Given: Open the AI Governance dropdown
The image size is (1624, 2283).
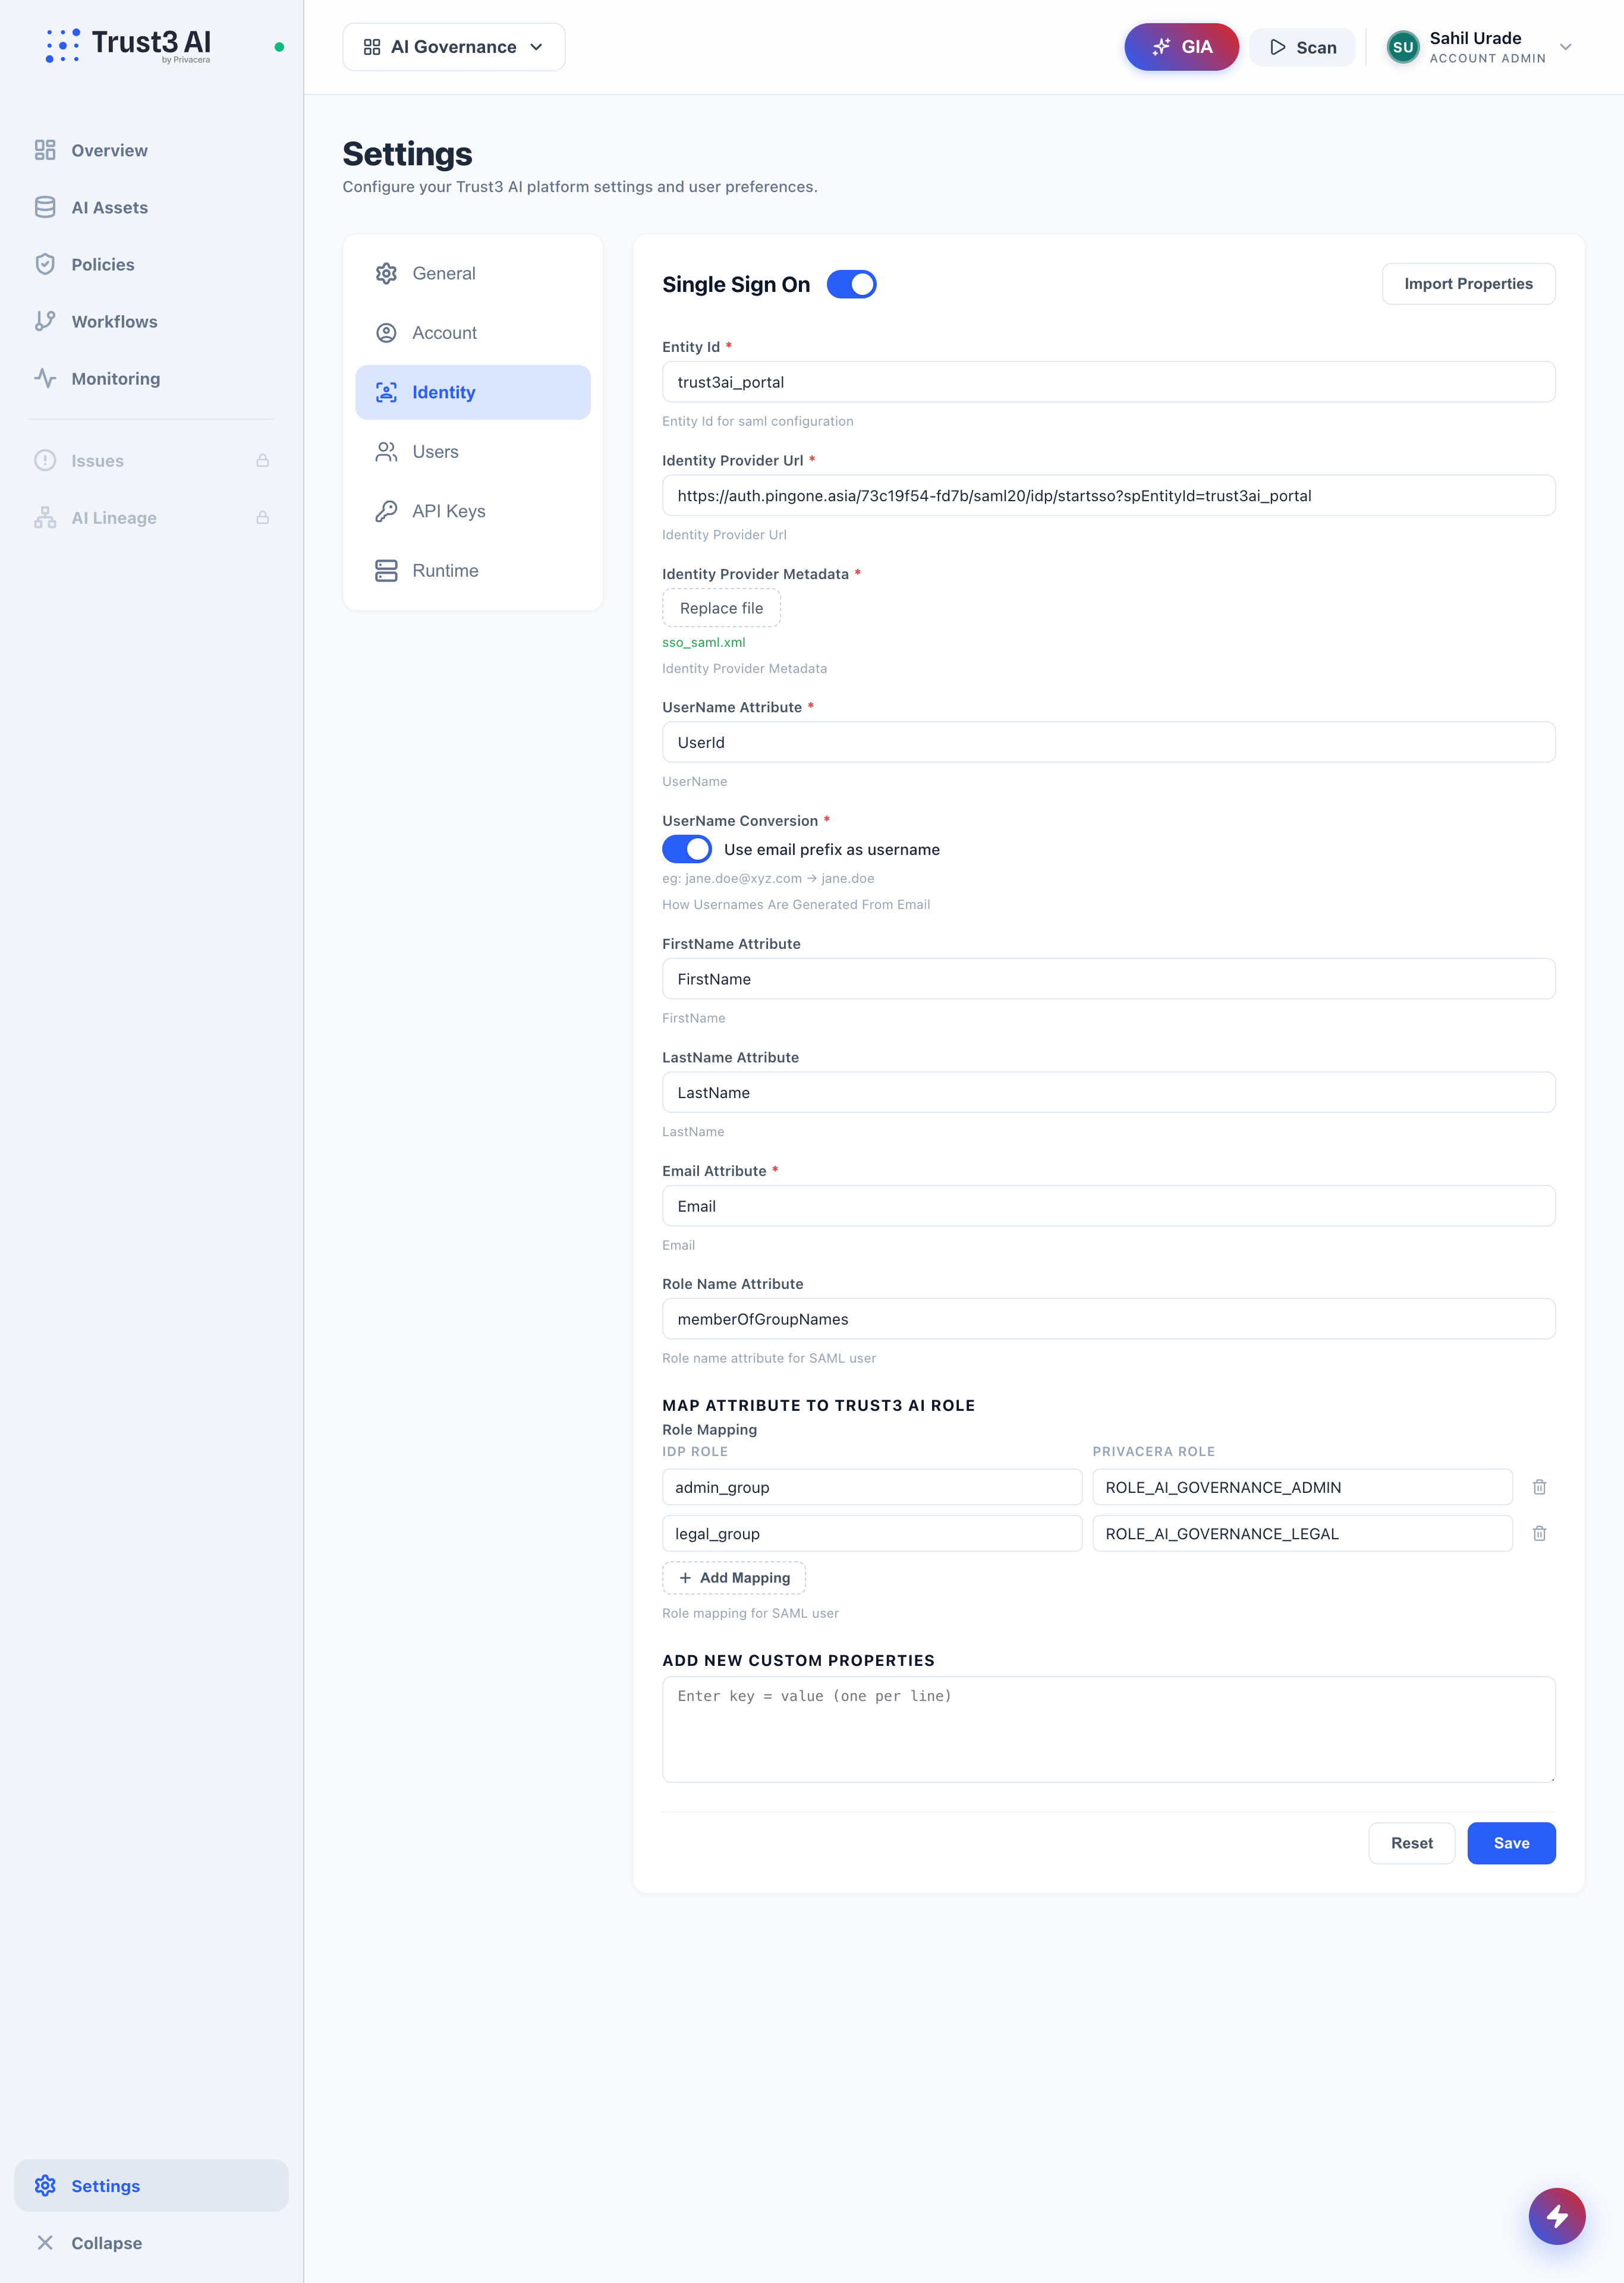Looking at the screenshot, I should click(x=454, y=47).
